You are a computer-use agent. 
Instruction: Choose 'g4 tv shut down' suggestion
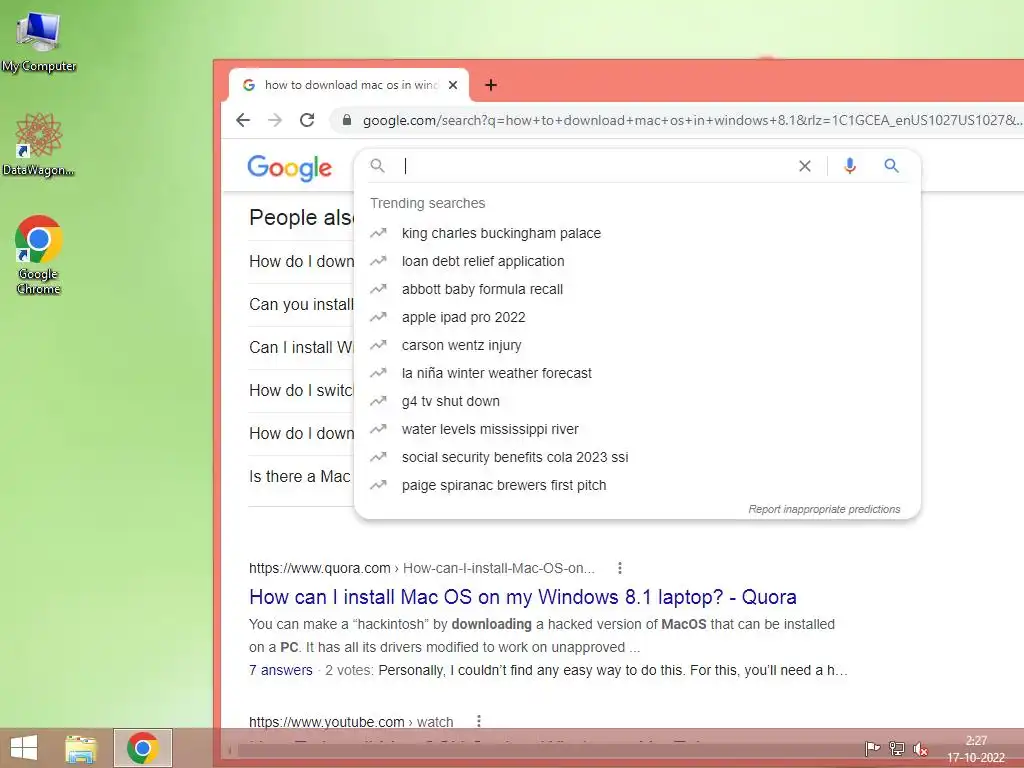637,402
